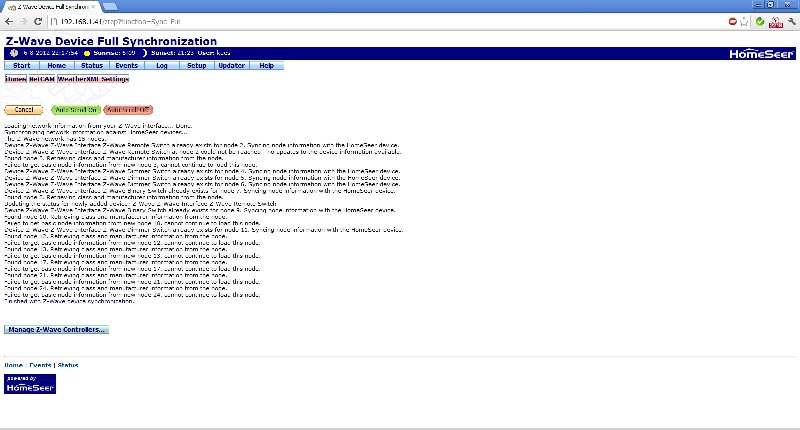The height and width of the screenshot is (430, 800).
Task: Click the Finished with Z-Wave device synchronization line
Action: click(69, 301)
